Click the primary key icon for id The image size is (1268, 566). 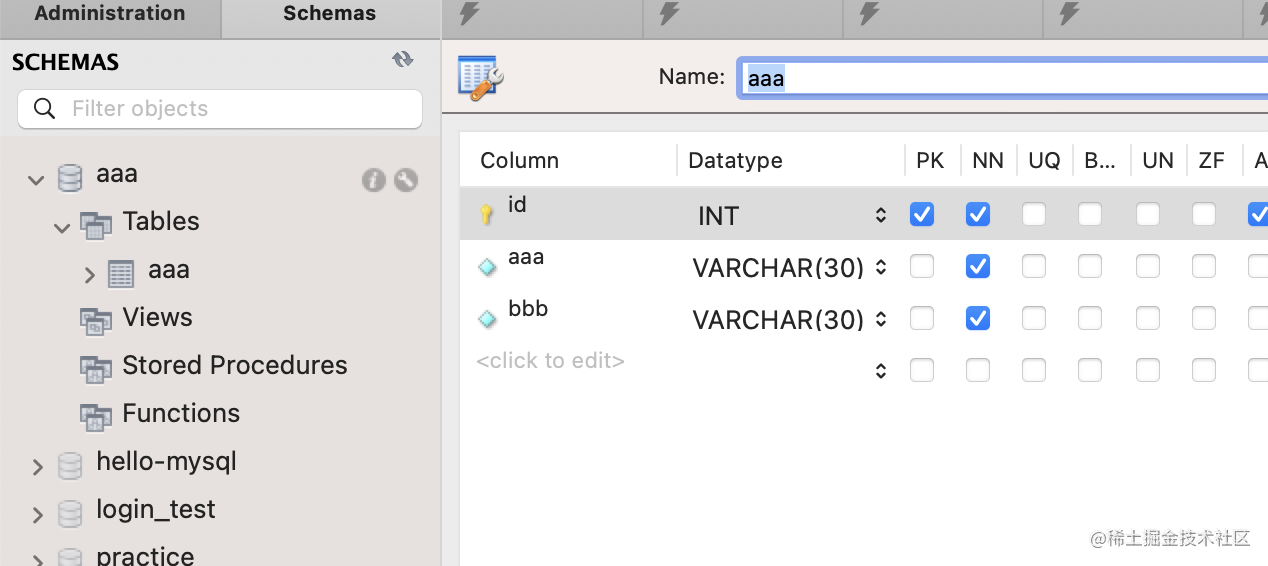tap(487, 214)
